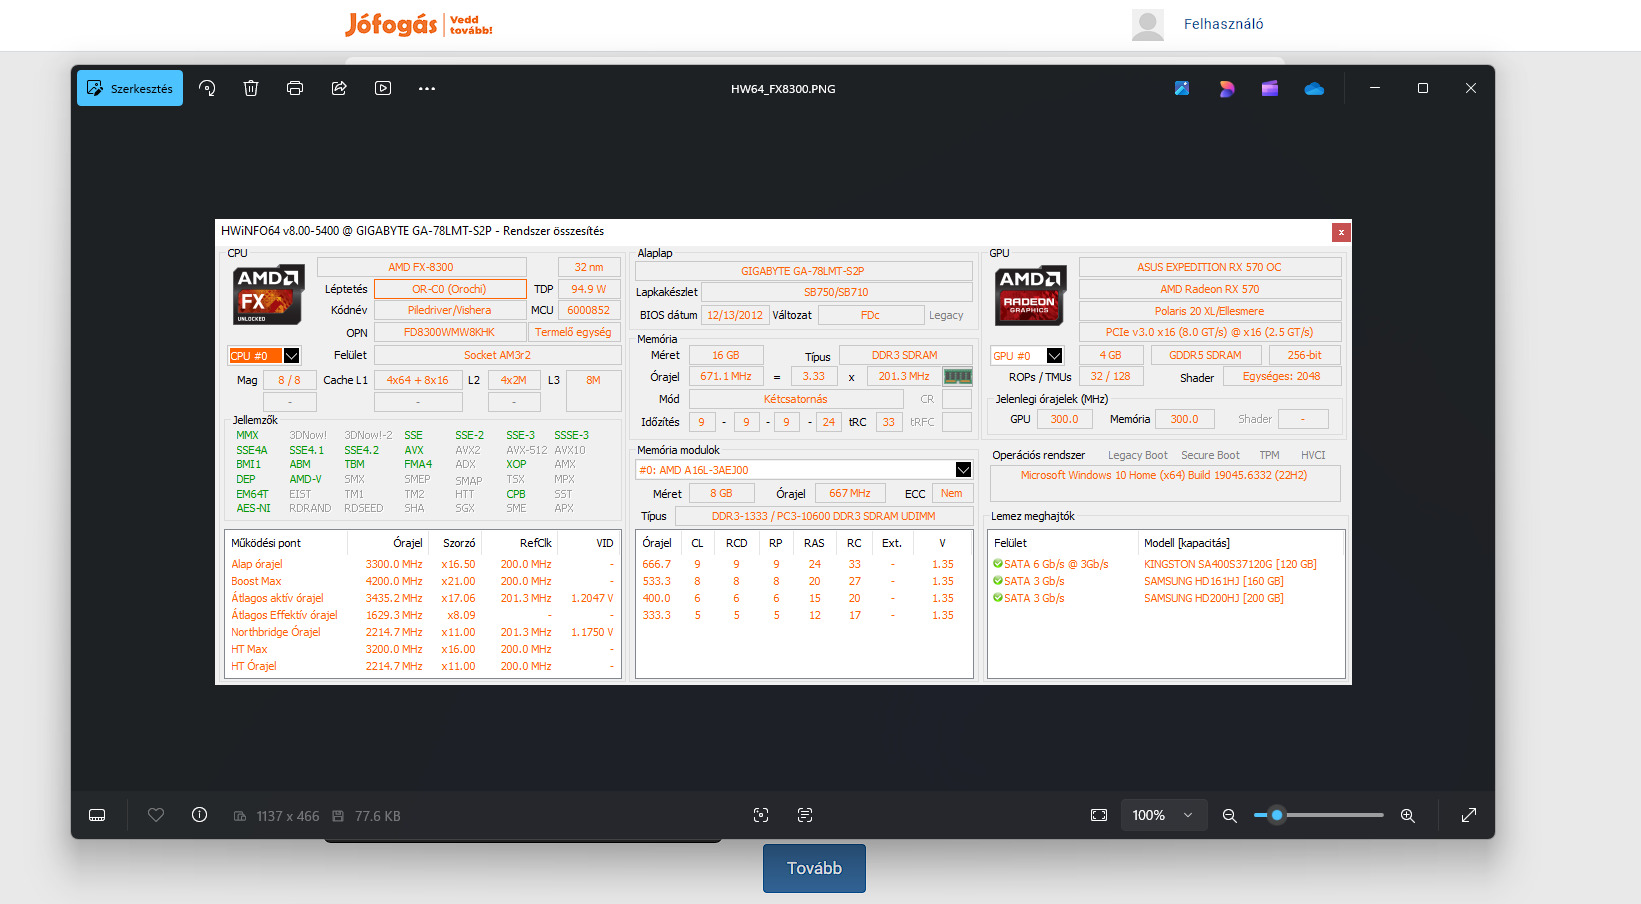Click the Tovább button

pyautogui.click(x=814, y=868)
